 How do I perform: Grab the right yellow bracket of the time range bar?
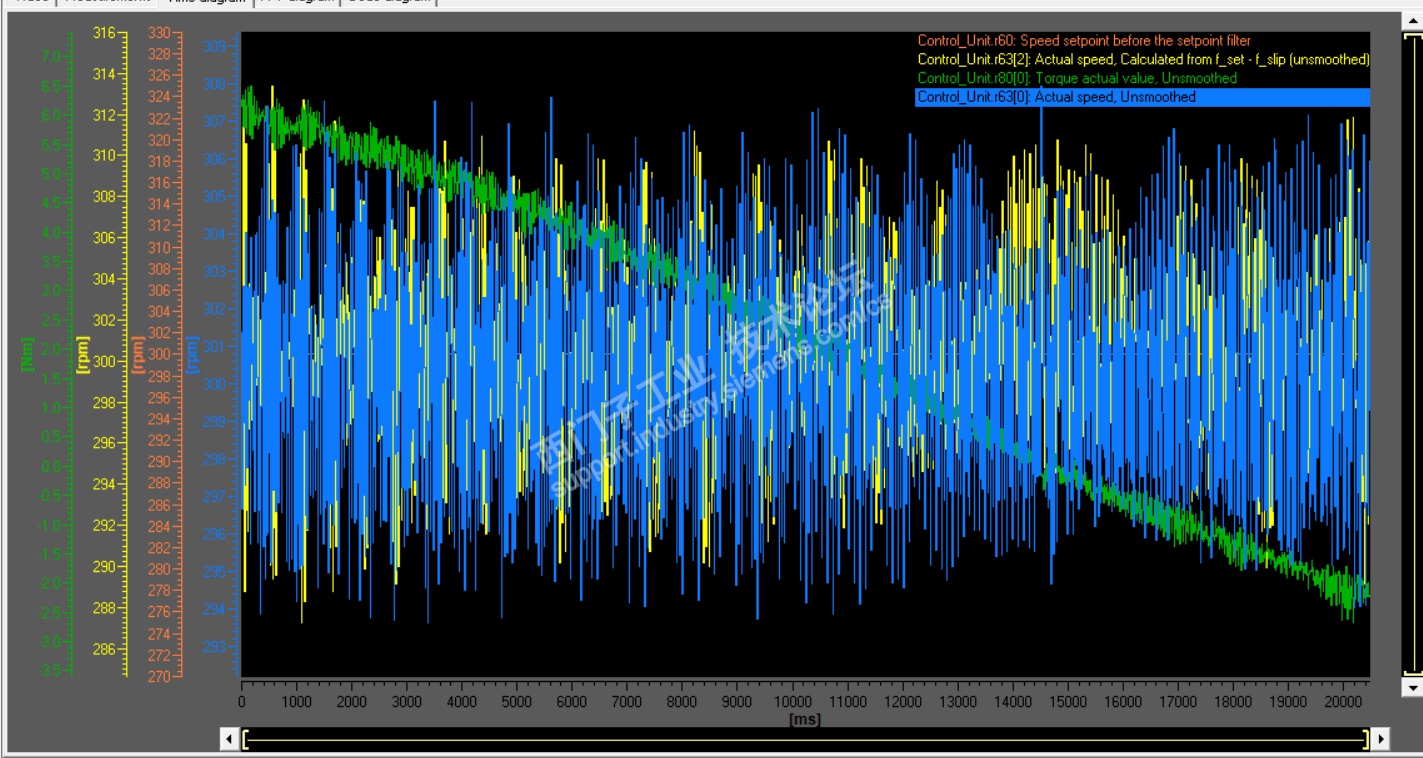tap(1365, 739)
